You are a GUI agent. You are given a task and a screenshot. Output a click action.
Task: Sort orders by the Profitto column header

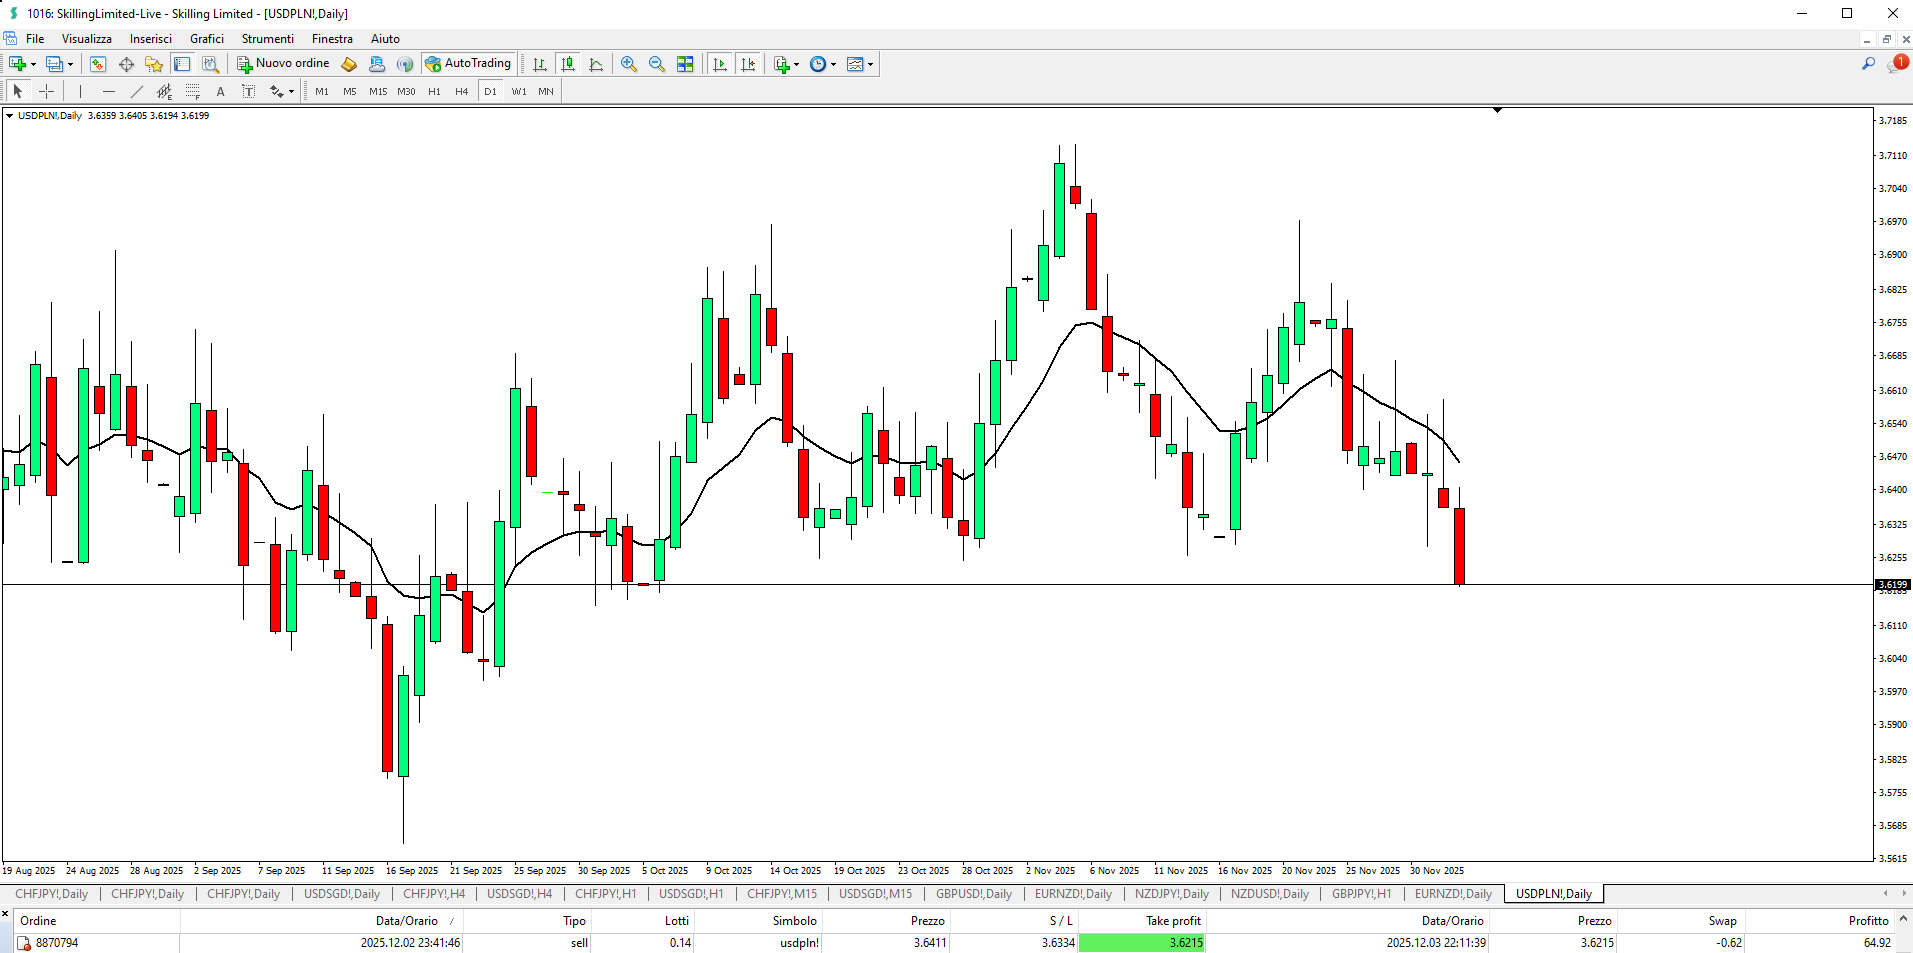pos(1867,921)
